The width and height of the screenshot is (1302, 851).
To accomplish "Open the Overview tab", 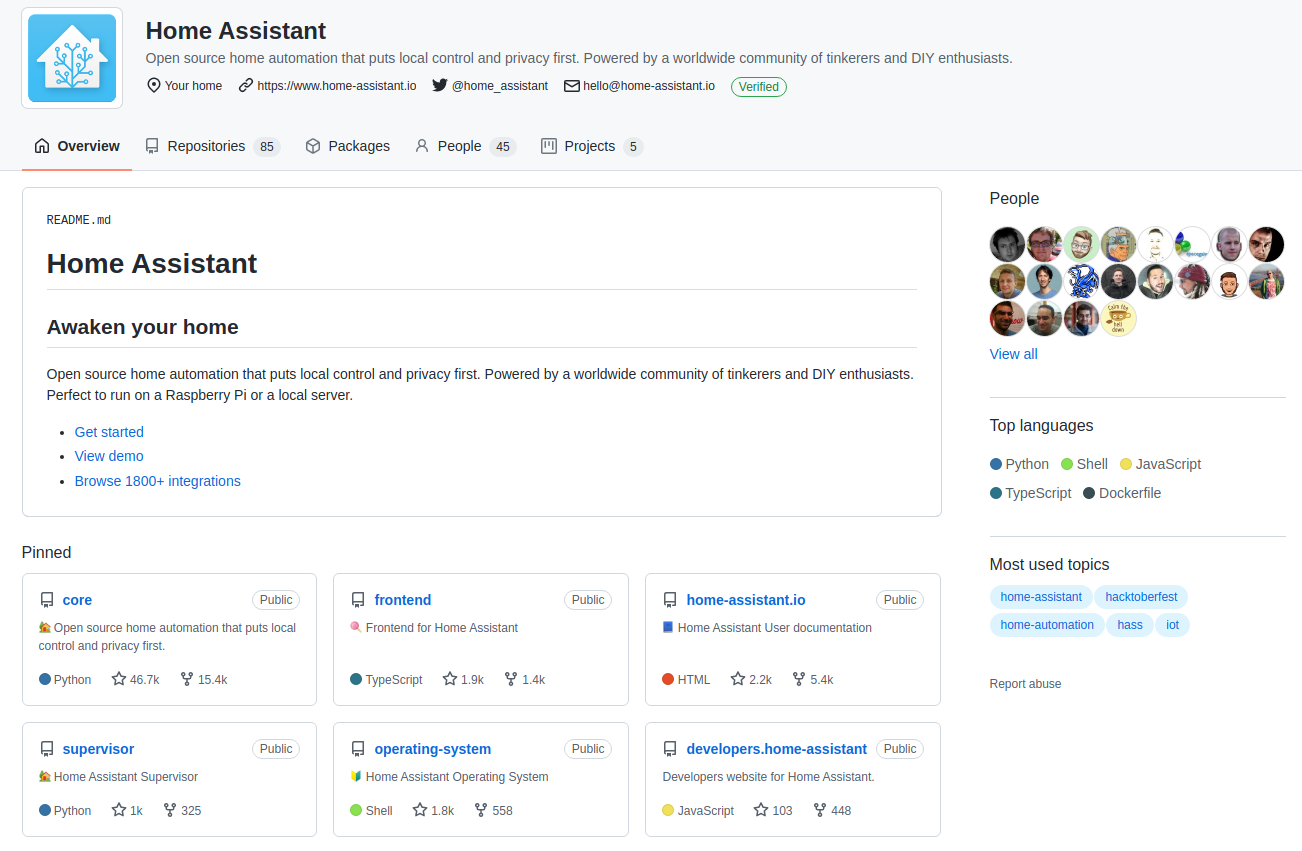I will coord(77,146).
